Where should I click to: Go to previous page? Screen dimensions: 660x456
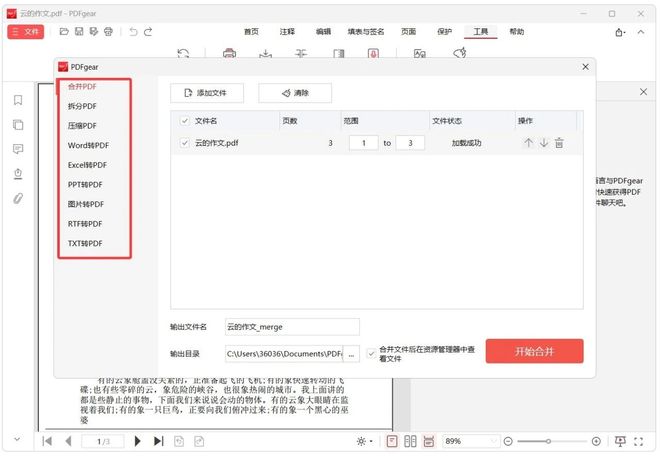point(68,441)
